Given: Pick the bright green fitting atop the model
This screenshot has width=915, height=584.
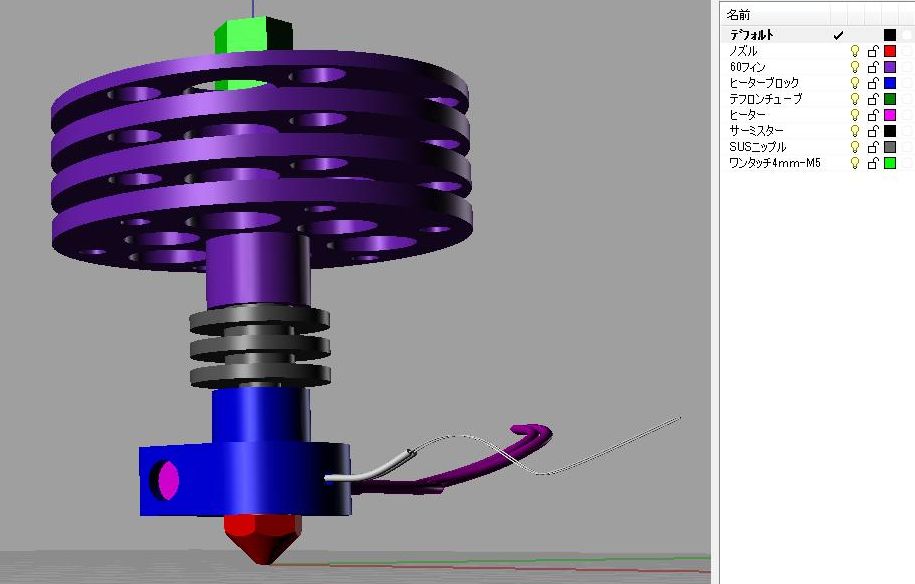Looking at the screenshot, I should [x=252, y=36].
